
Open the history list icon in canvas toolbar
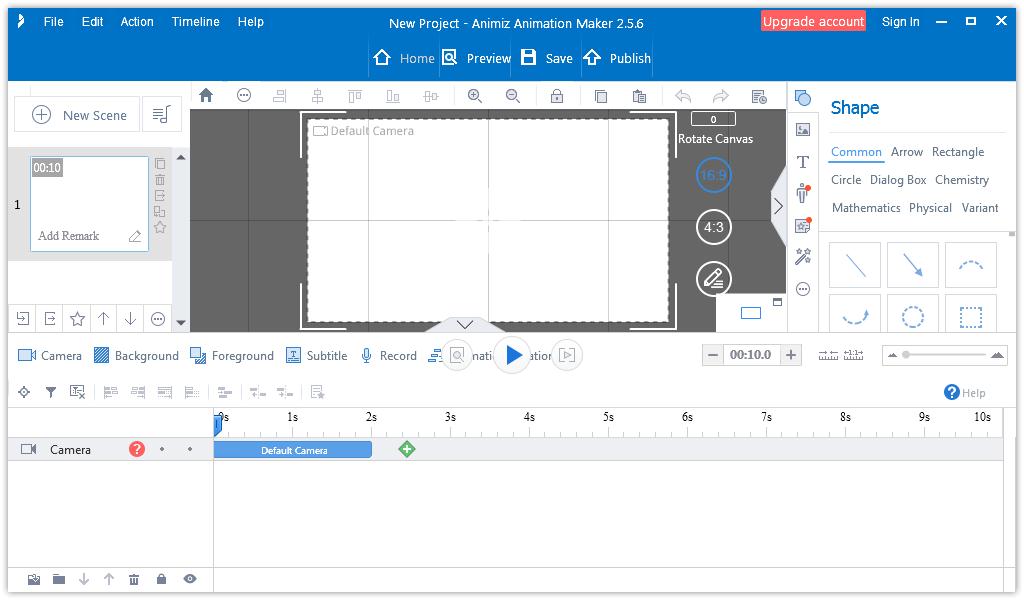tap(759, 97)
